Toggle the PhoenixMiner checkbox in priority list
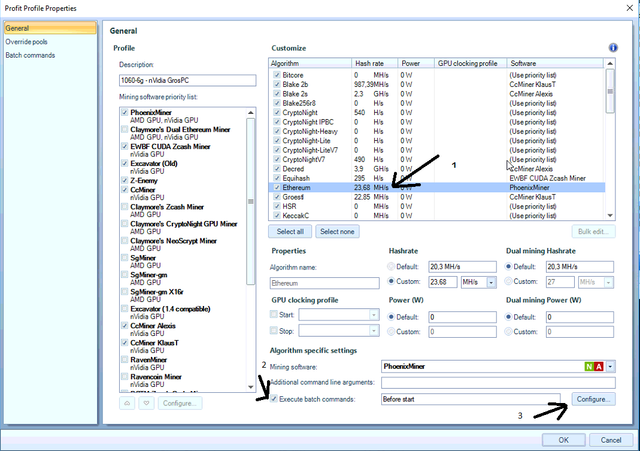 (125, 112)
